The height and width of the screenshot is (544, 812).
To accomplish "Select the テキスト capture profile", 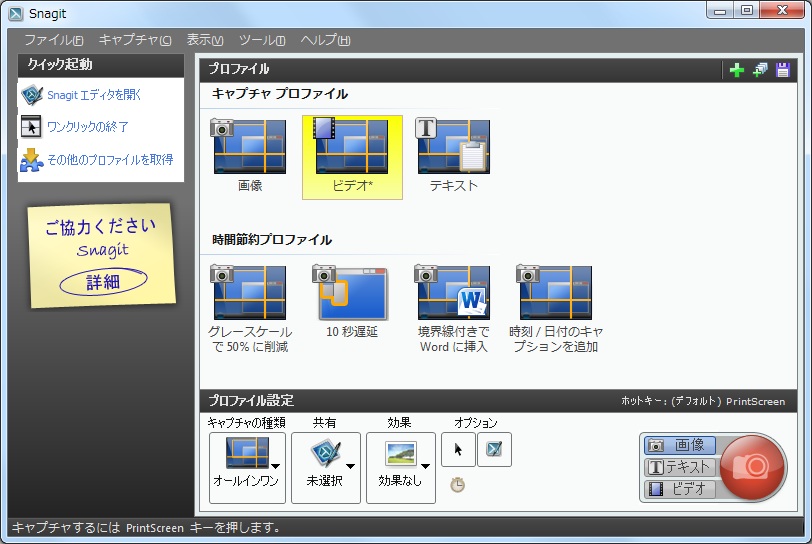I will [x=453, y=156].
